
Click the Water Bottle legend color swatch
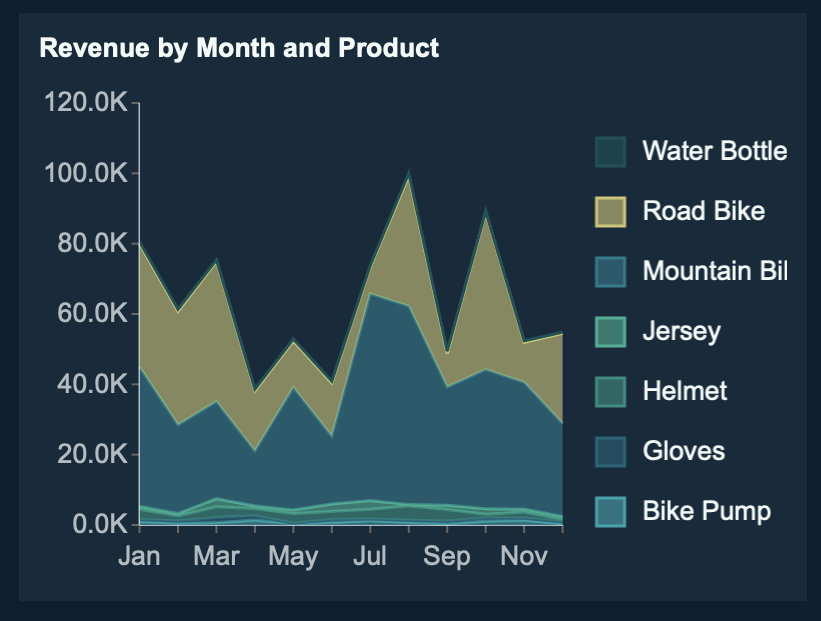click(x=610, y=152)
